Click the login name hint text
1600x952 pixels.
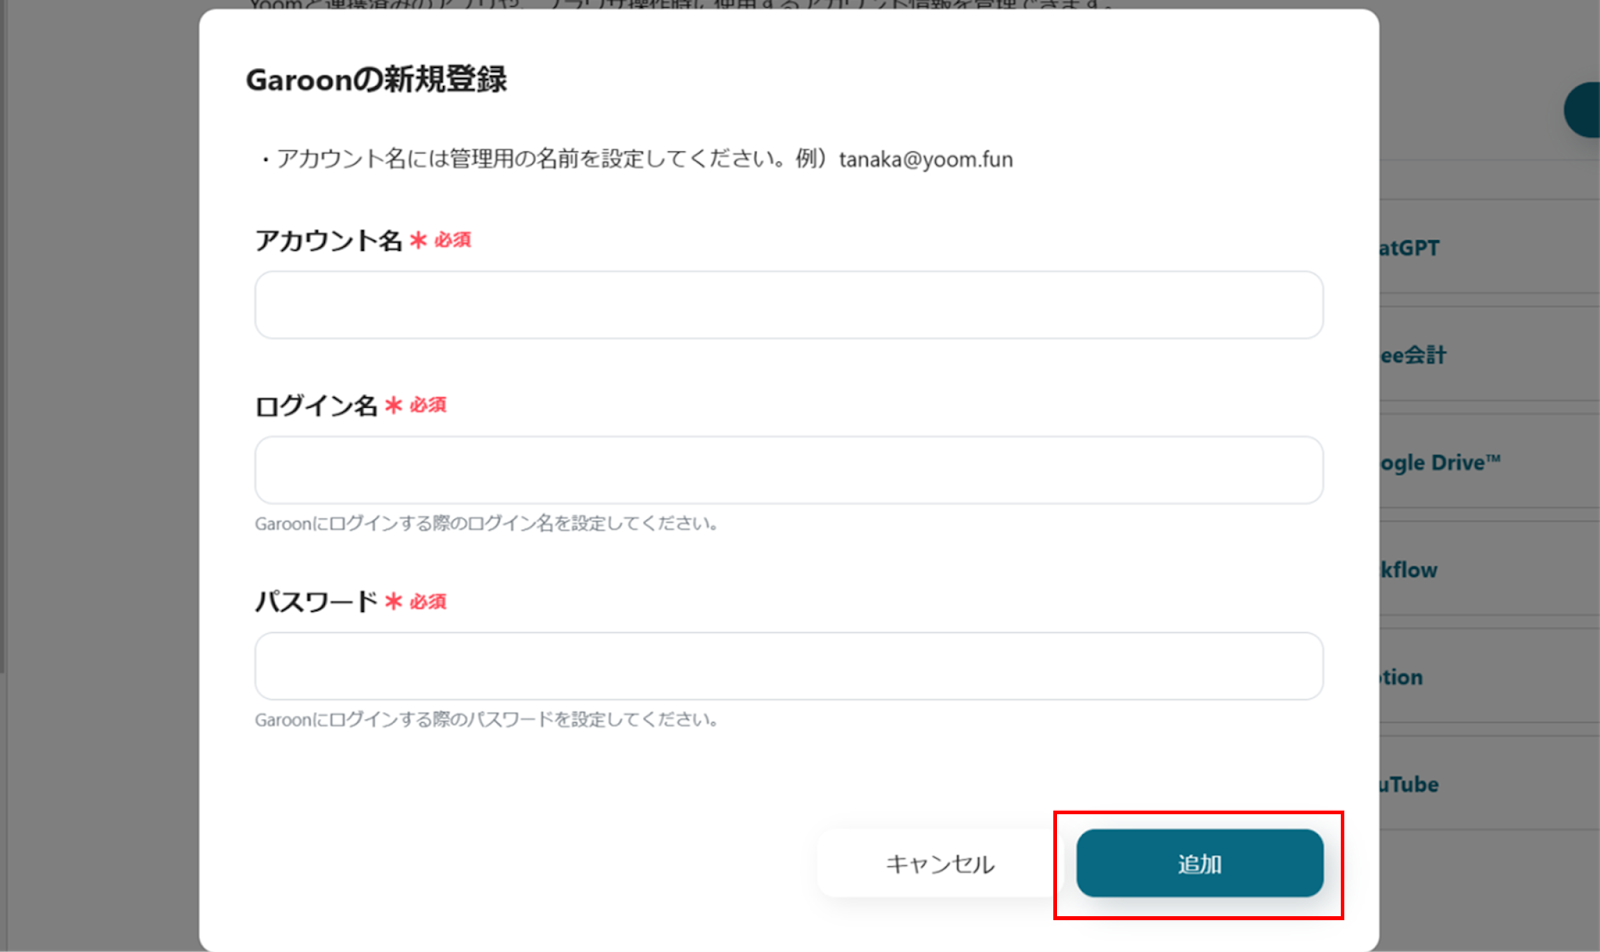pos(487,523)
